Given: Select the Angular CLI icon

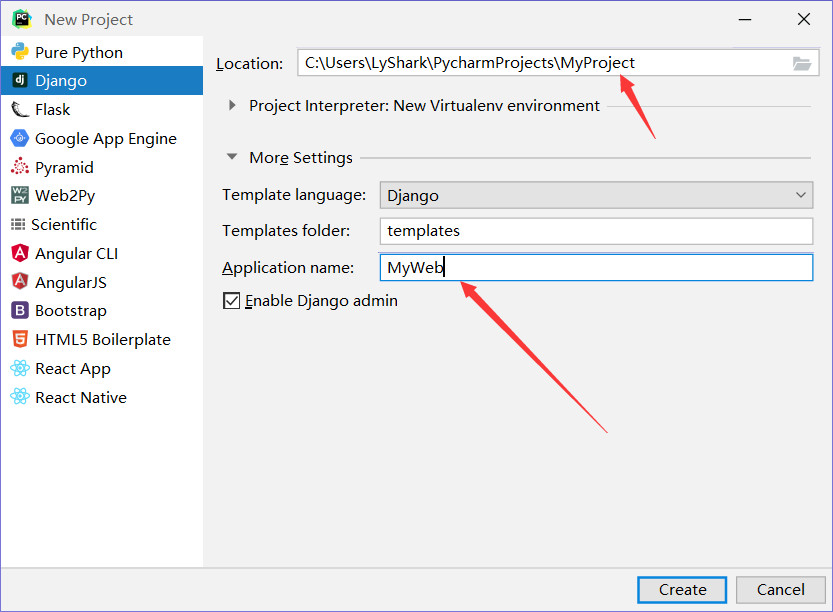Looking at the screenshot, I should point(19,254).
